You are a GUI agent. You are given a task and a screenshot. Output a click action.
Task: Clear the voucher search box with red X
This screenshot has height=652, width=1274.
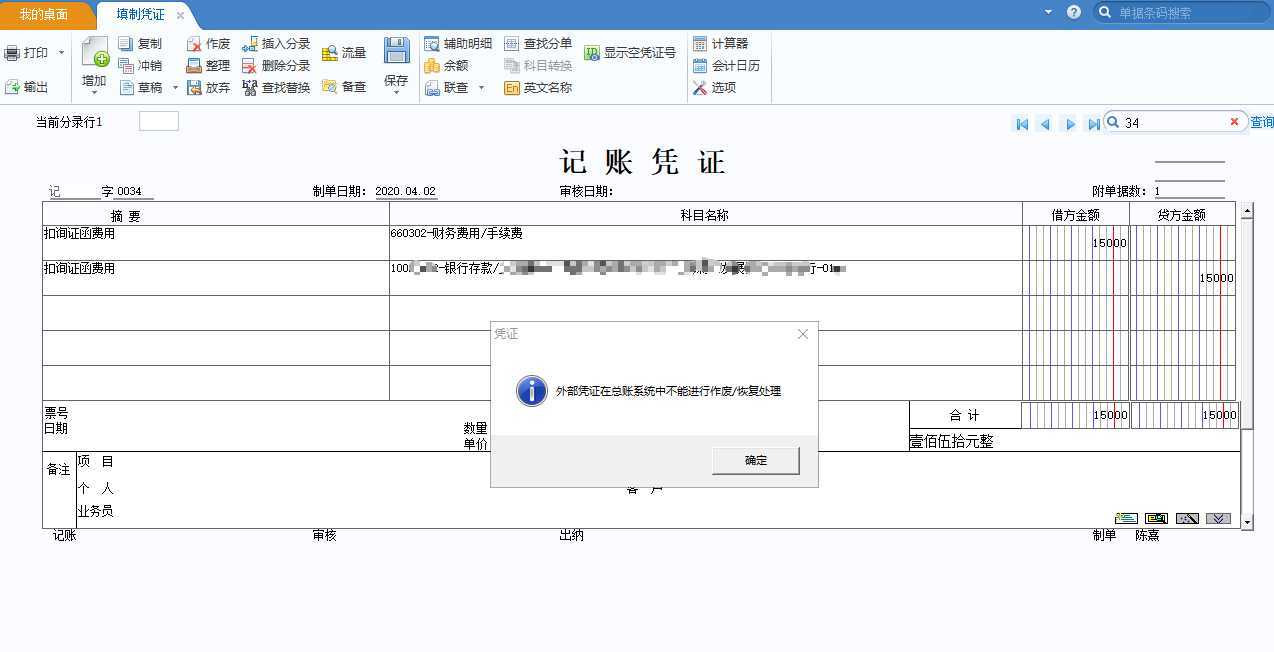click(1234, 122)
